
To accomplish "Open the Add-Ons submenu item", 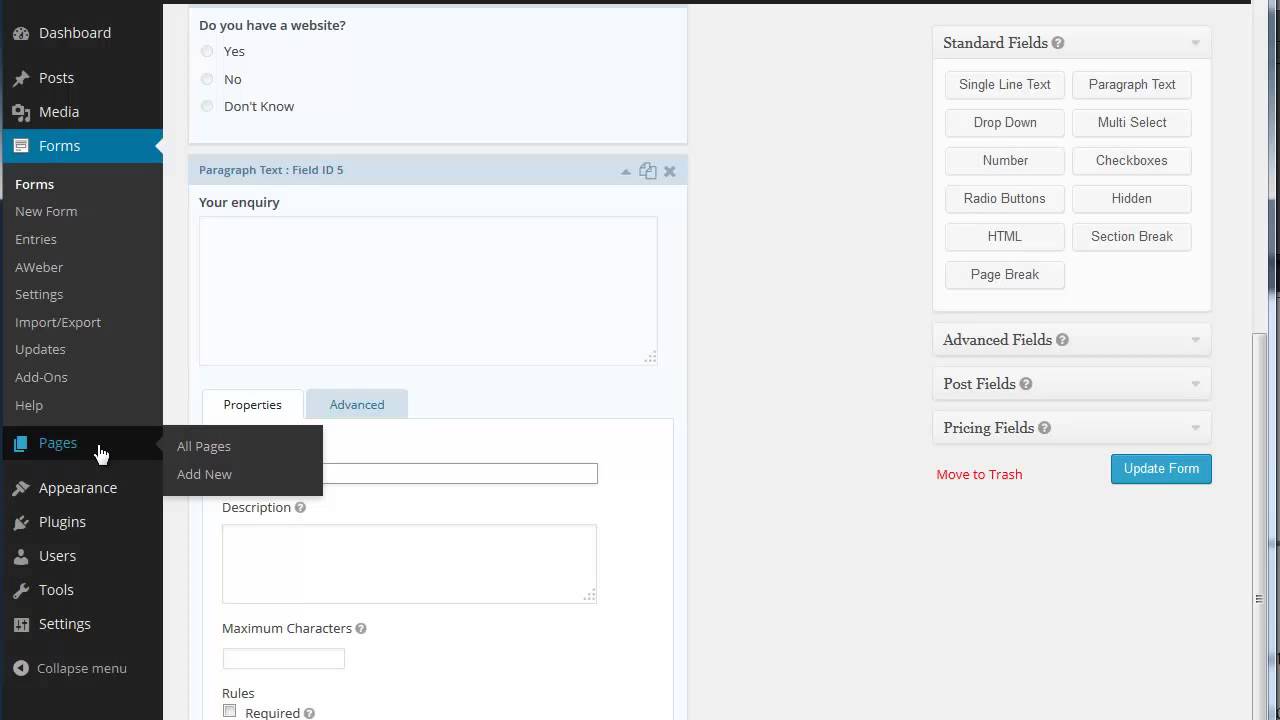I will pyautogui.click(x=41, y=378).
